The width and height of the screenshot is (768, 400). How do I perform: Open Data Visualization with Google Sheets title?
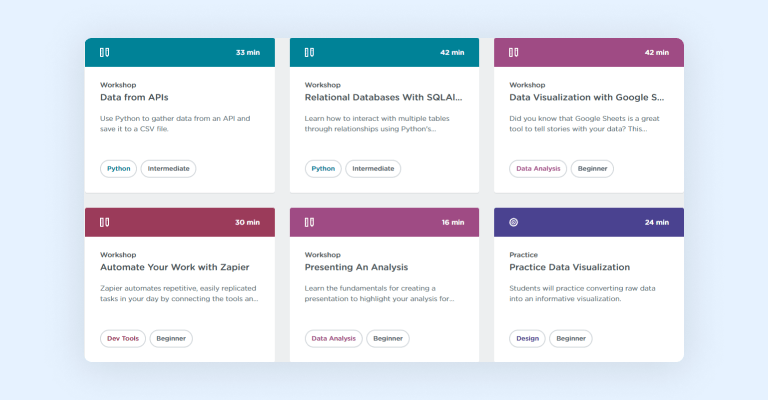click(x=586, y=98)
